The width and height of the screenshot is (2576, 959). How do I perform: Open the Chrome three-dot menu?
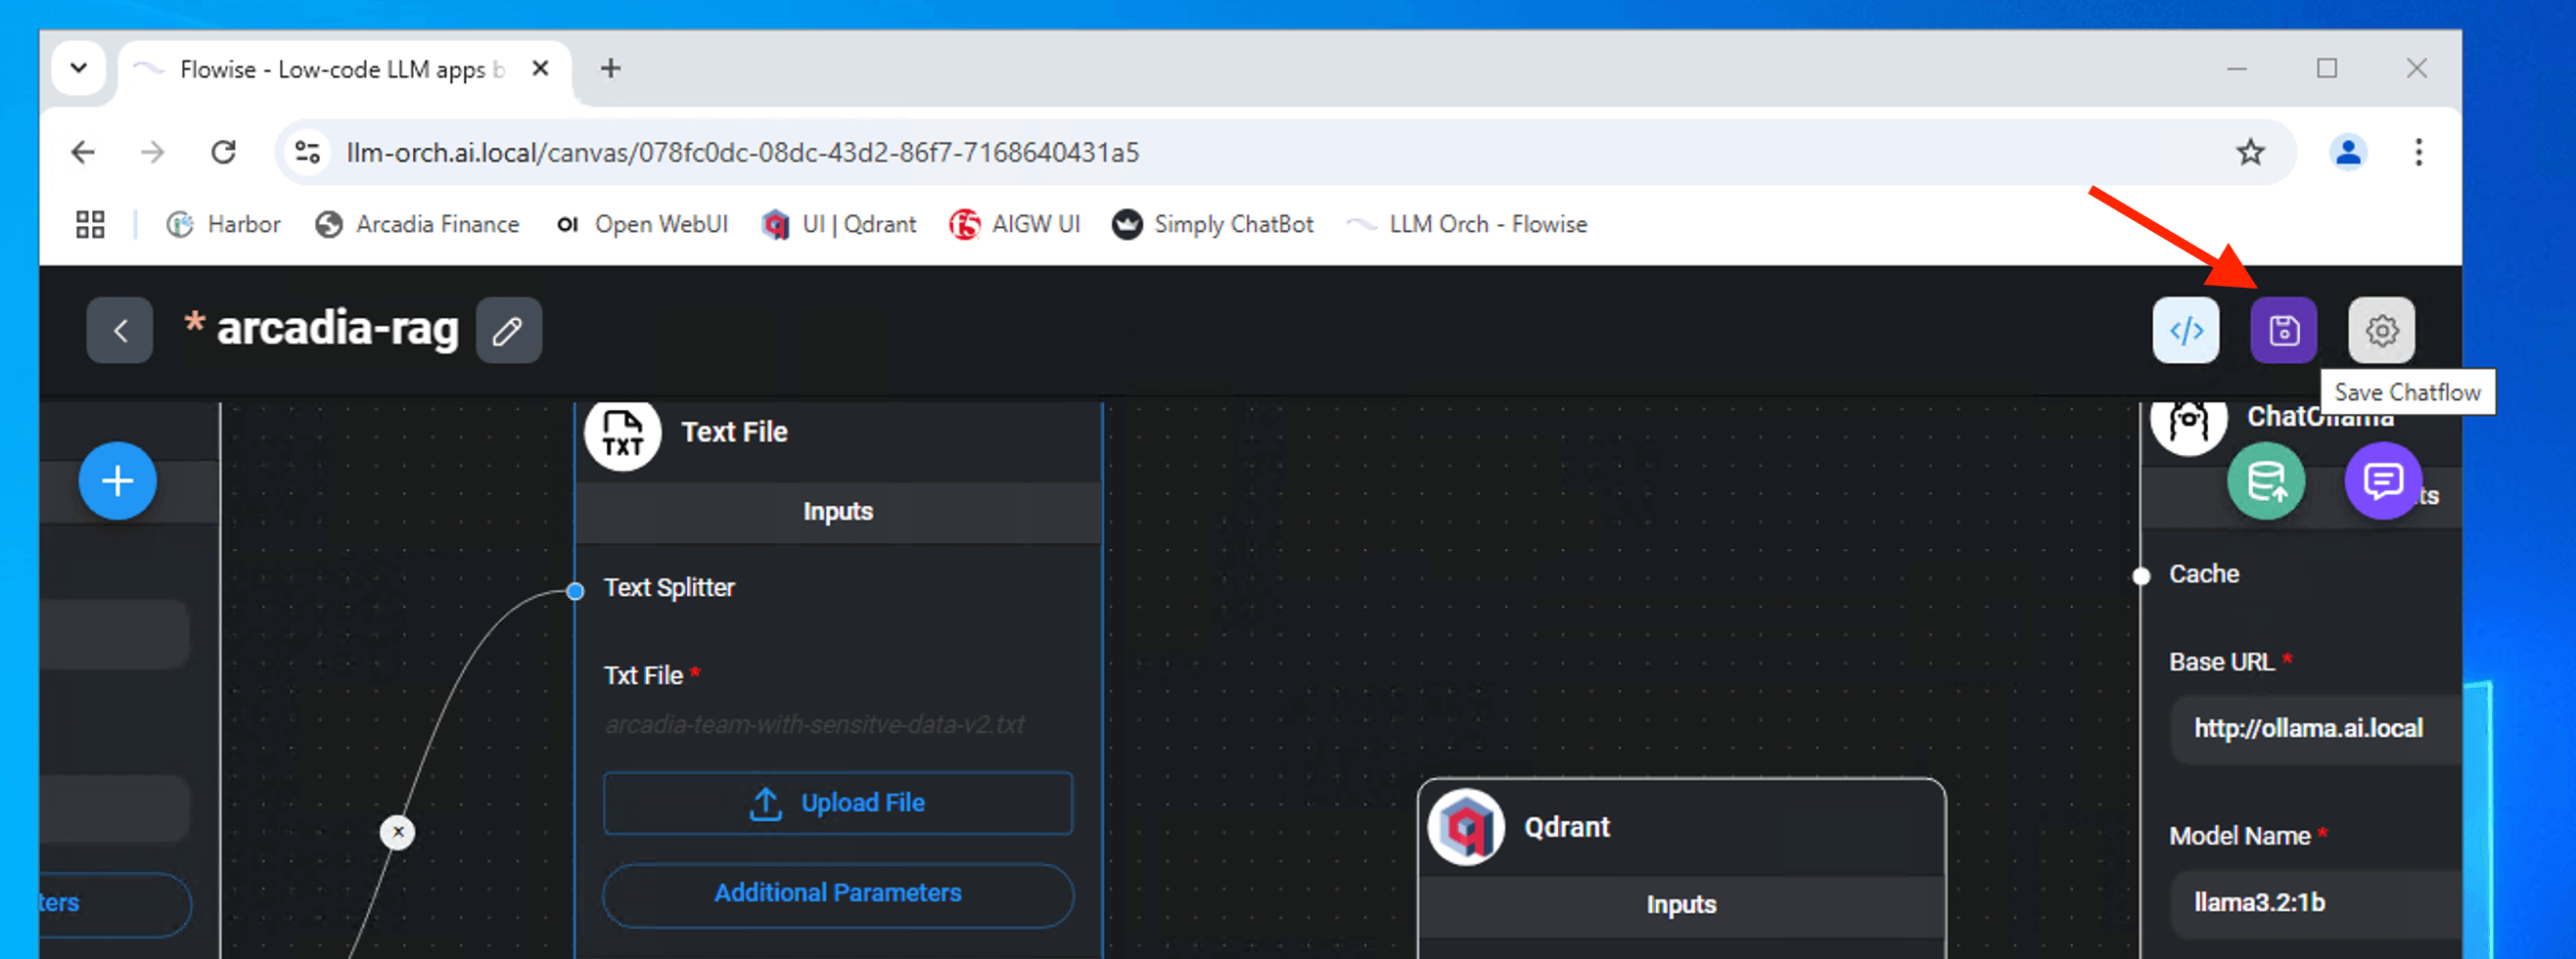click(x=2418, y=152)
